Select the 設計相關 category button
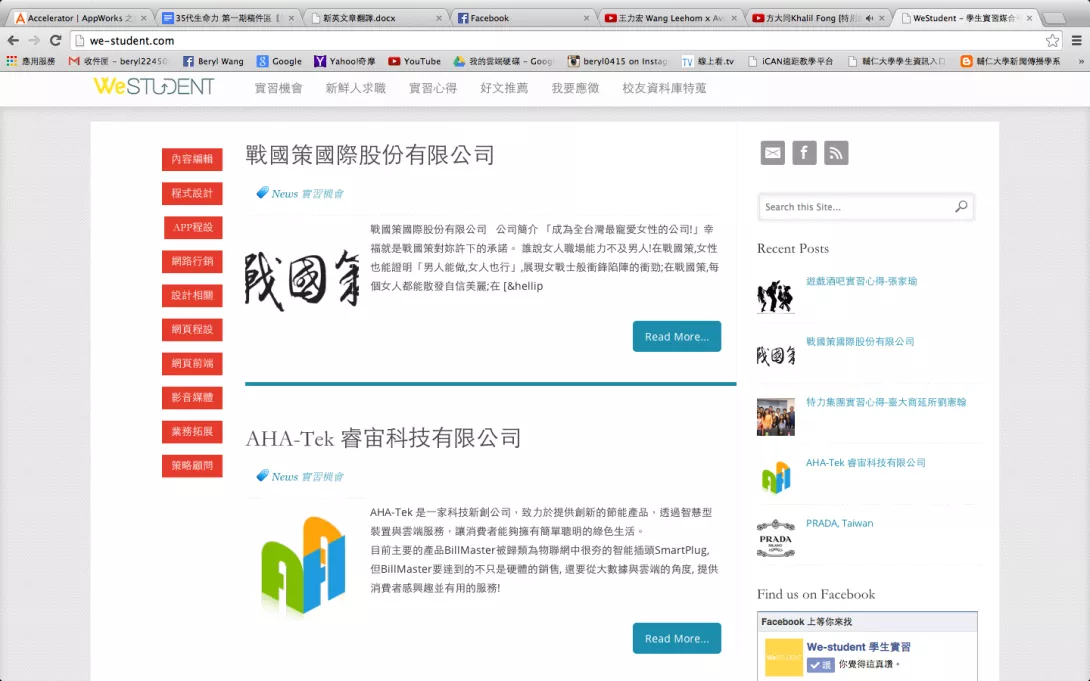Viewport: 1090px width, 681px height. (192, 295)
